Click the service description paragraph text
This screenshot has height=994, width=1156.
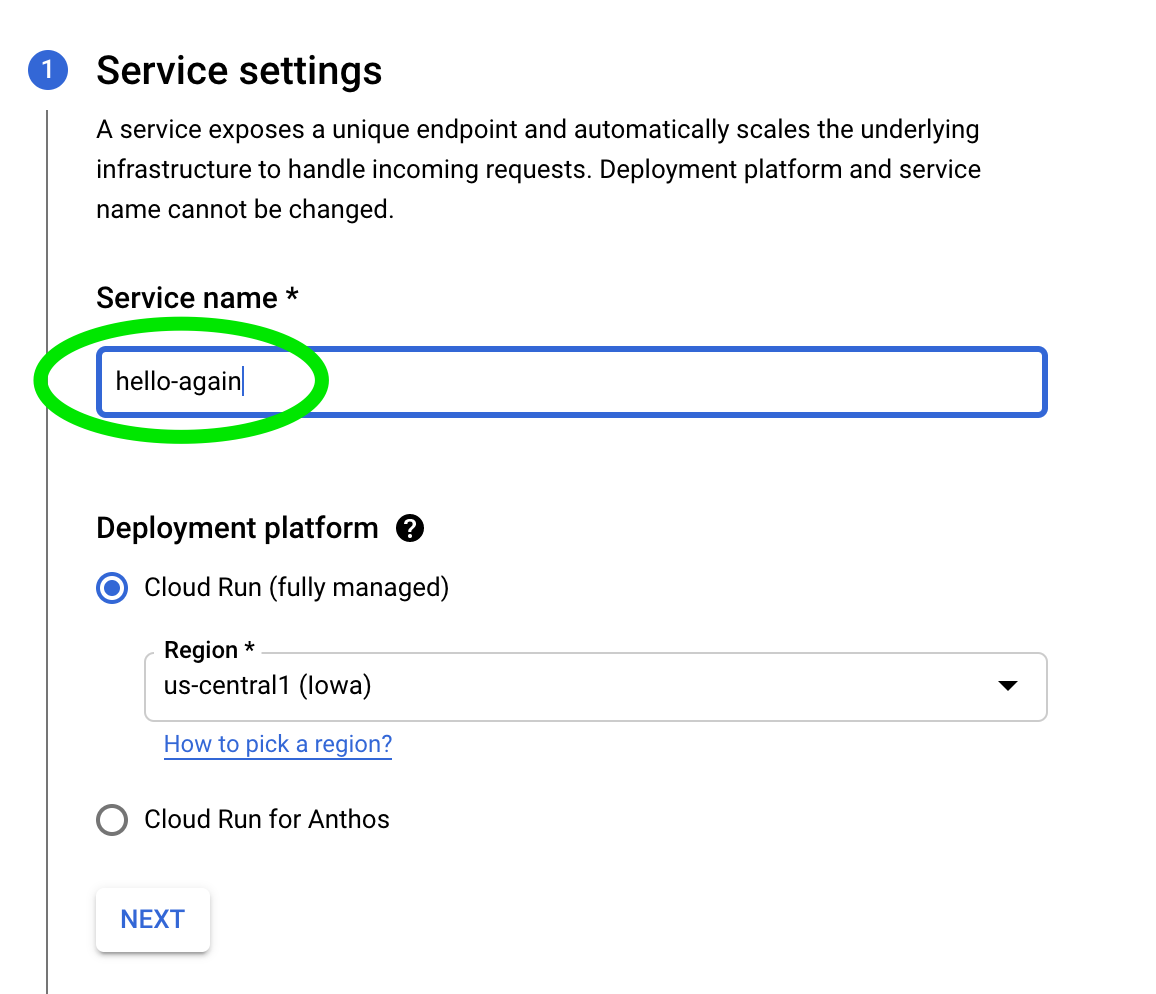pos(538,170)
